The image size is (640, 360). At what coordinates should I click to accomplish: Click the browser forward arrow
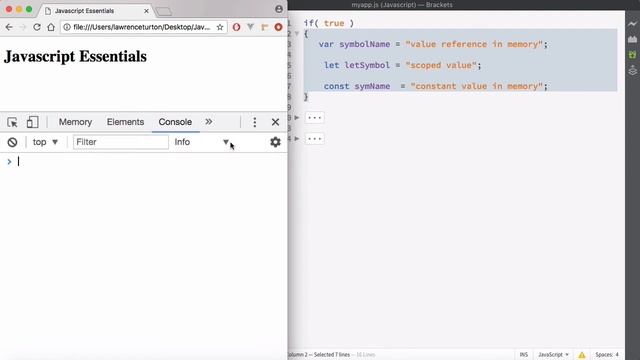[23, 27]
